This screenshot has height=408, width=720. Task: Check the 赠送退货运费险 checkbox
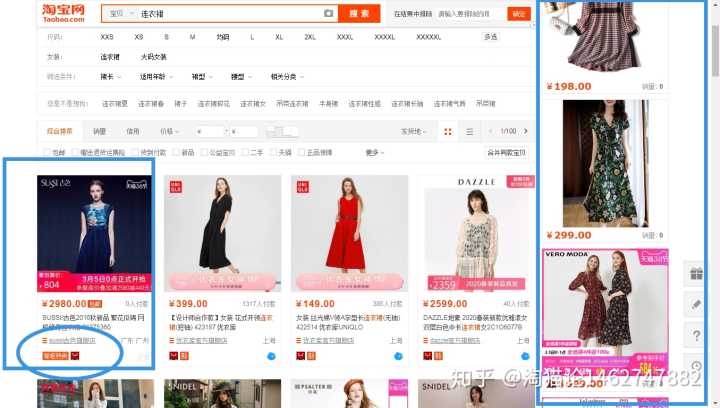click(75, 152)
